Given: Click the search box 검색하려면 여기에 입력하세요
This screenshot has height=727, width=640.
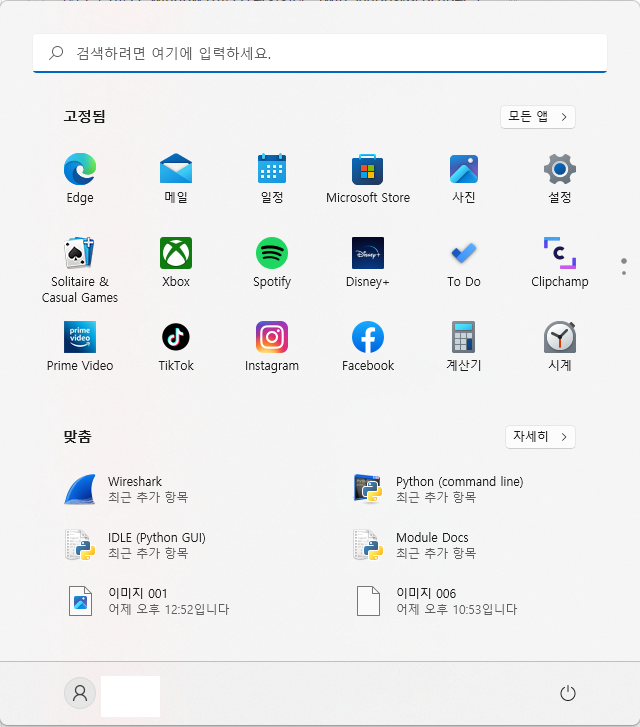Looking at the screenshot, I should [x=320, y=53].
